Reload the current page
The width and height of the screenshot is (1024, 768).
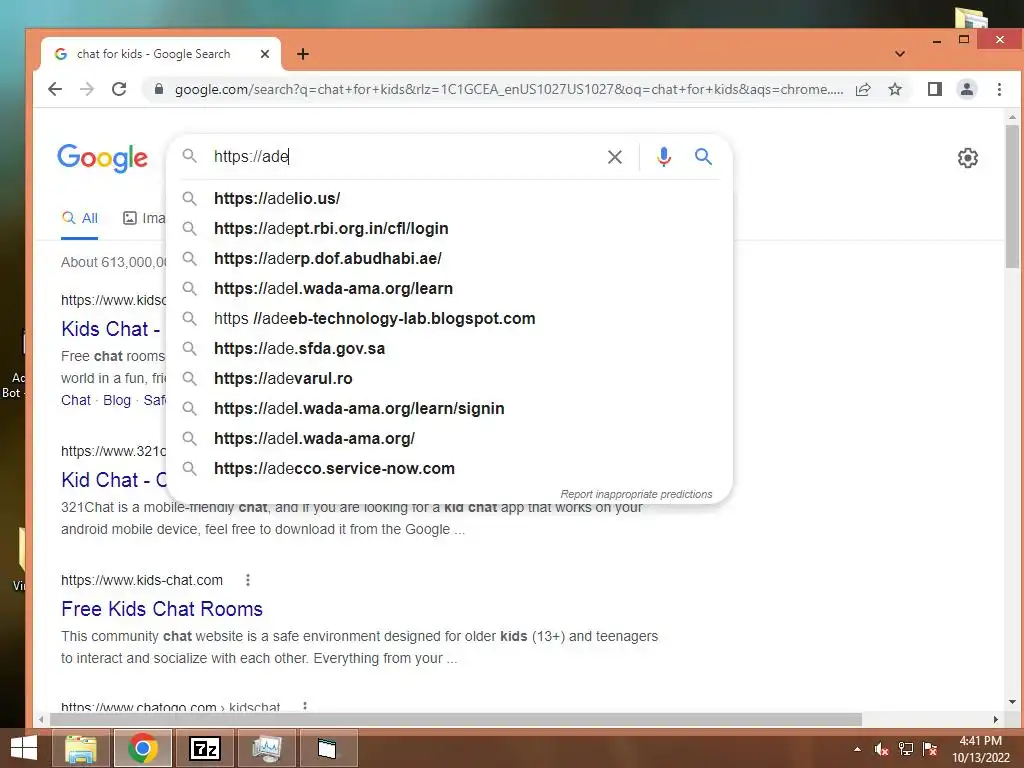point(119,89)
